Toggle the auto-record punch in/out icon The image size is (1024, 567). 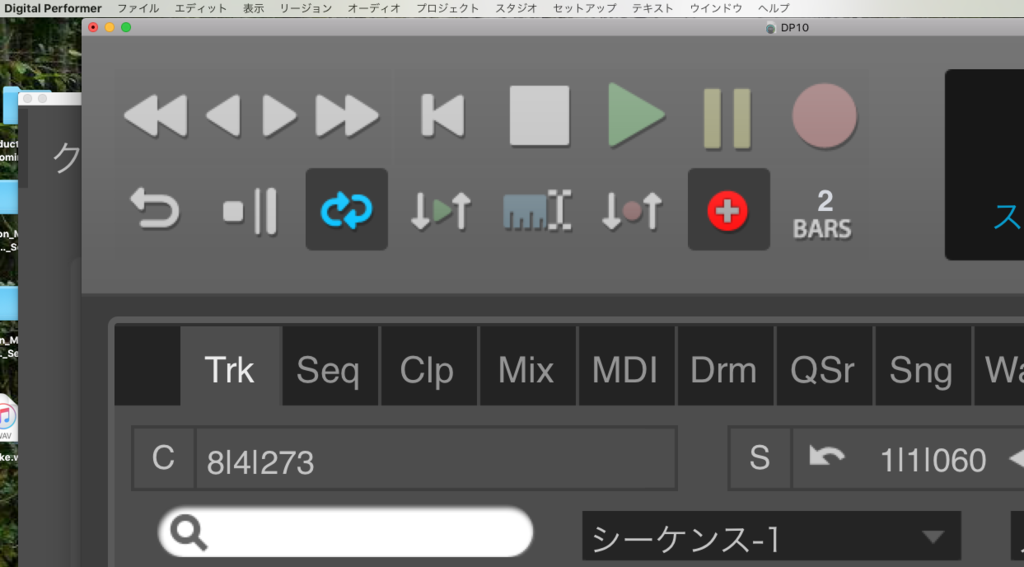[632, 210]
